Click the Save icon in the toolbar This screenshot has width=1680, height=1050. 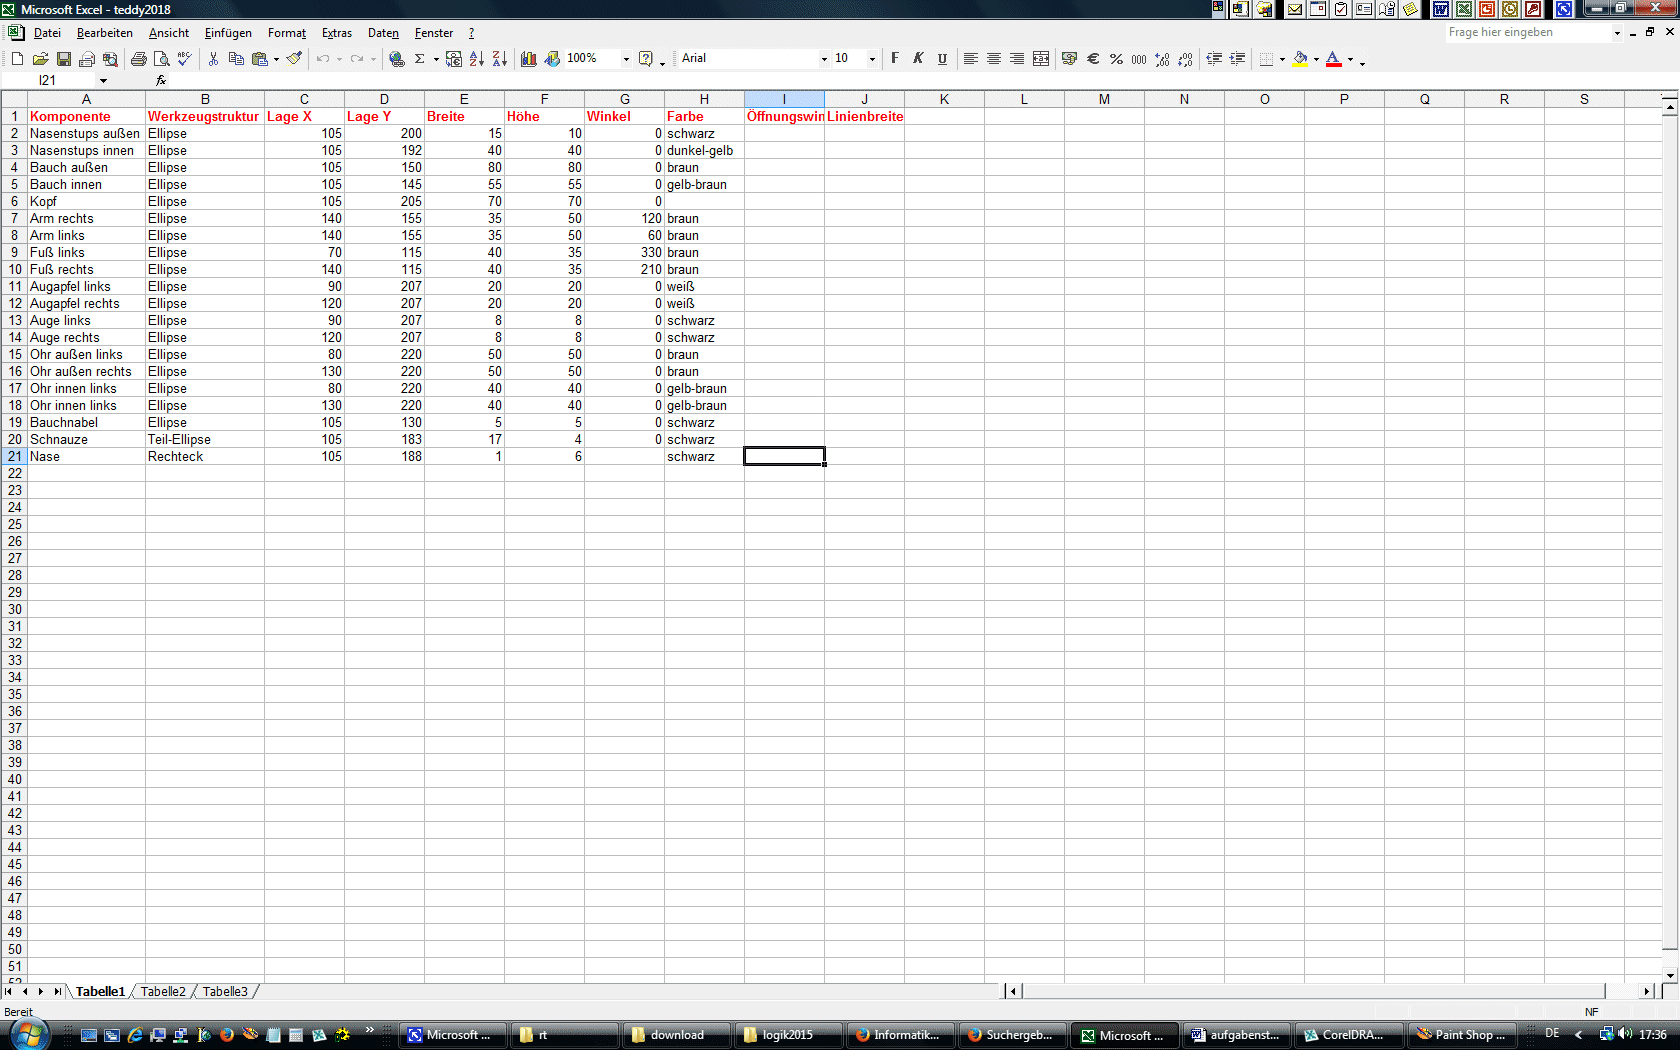pos(63,59)
